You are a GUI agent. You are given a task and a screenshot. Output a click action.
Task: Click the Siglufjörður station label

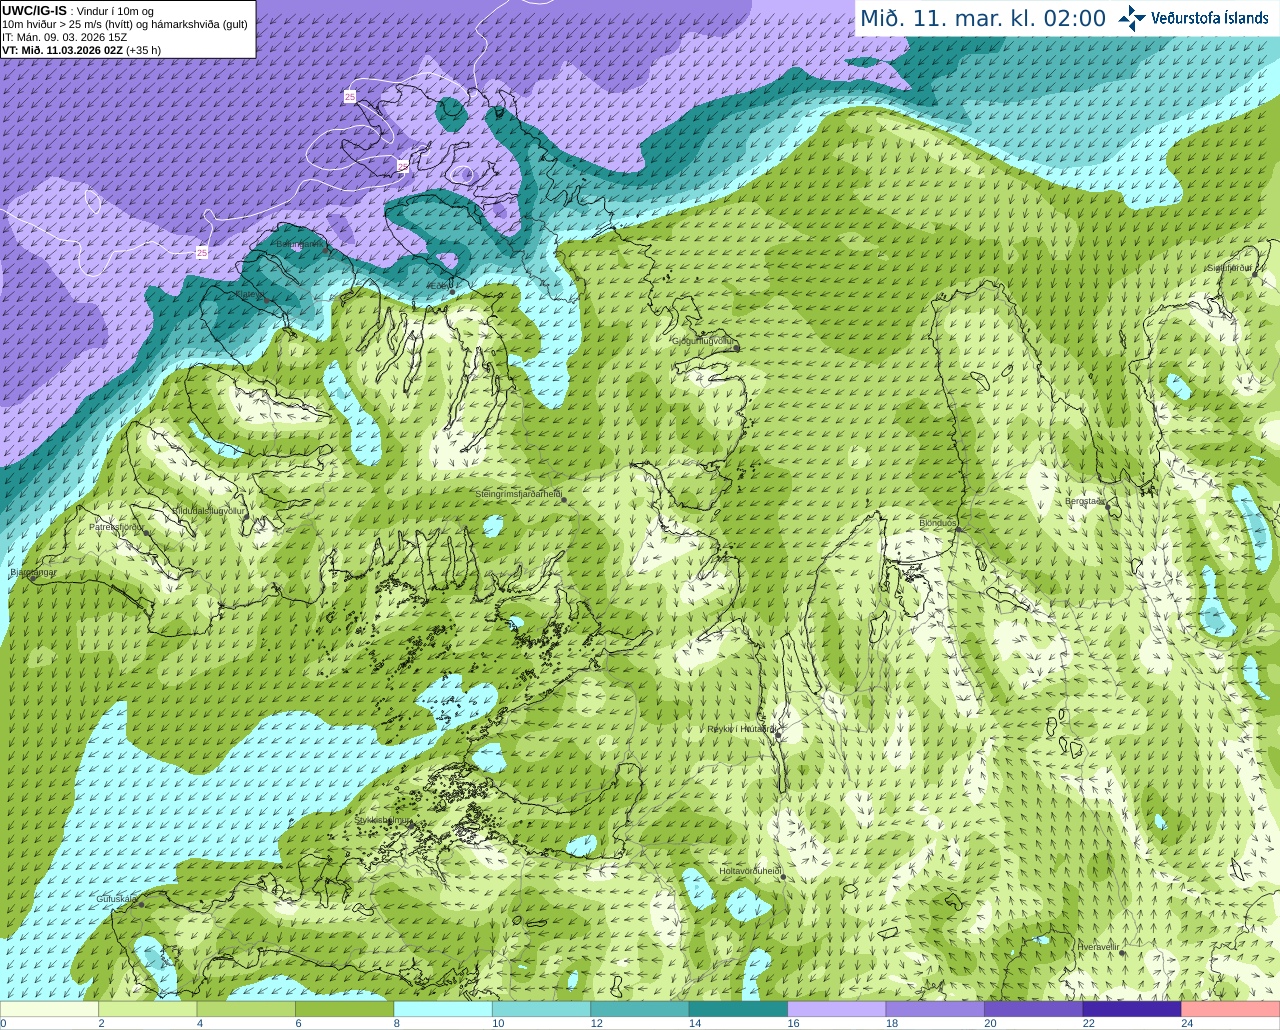pos(1230,268)
